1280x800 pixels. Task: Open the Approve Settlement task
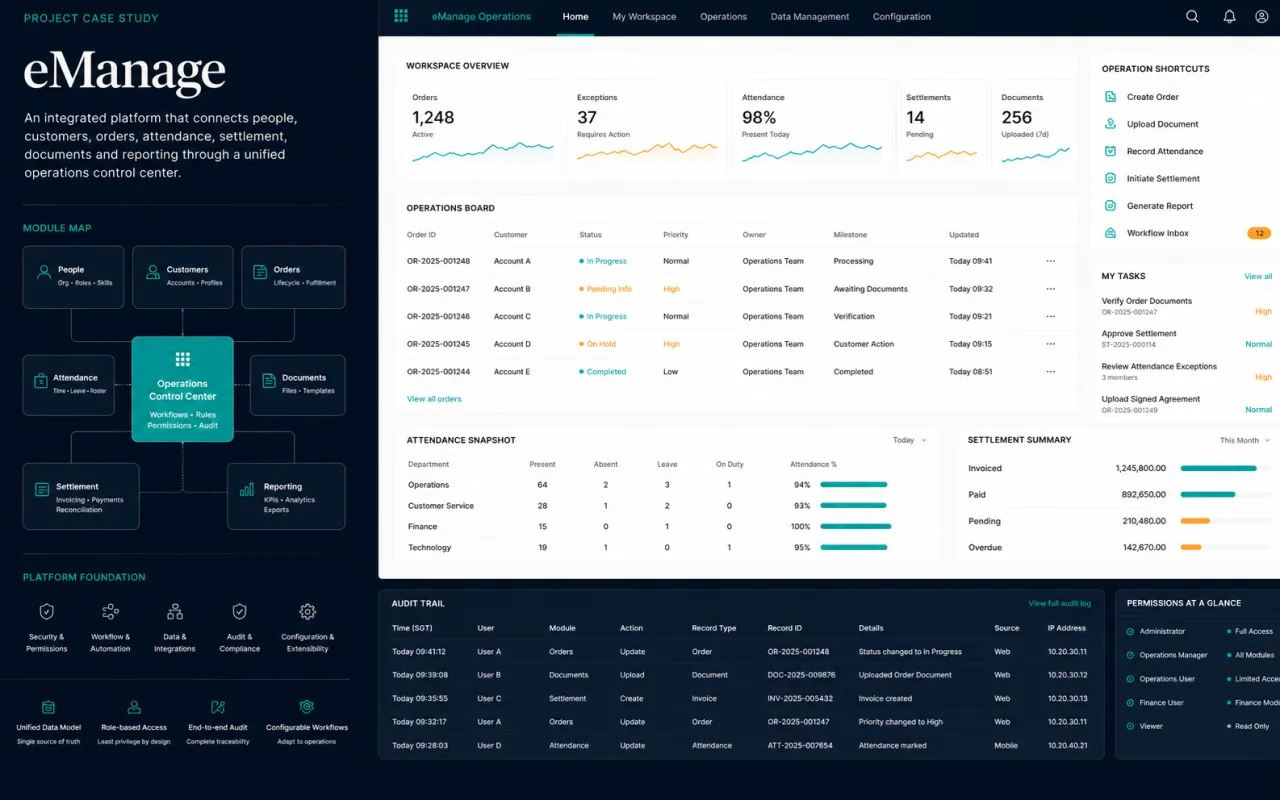point(1186,339)
